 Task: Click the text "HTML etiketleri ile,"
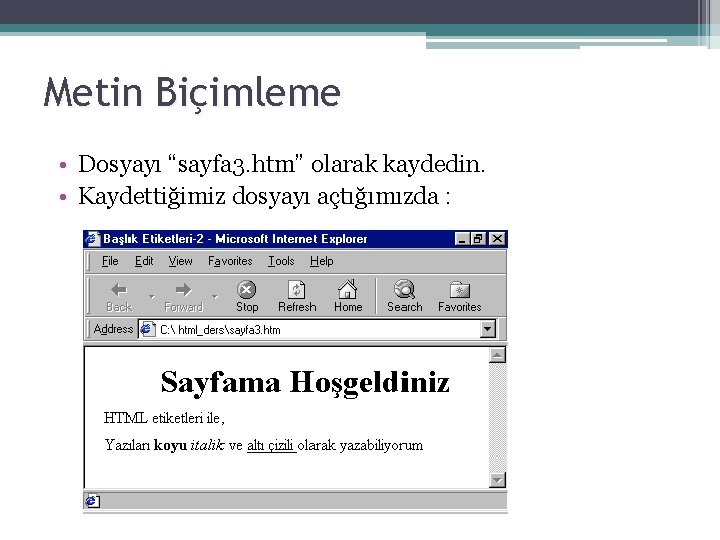coord(164,418)
